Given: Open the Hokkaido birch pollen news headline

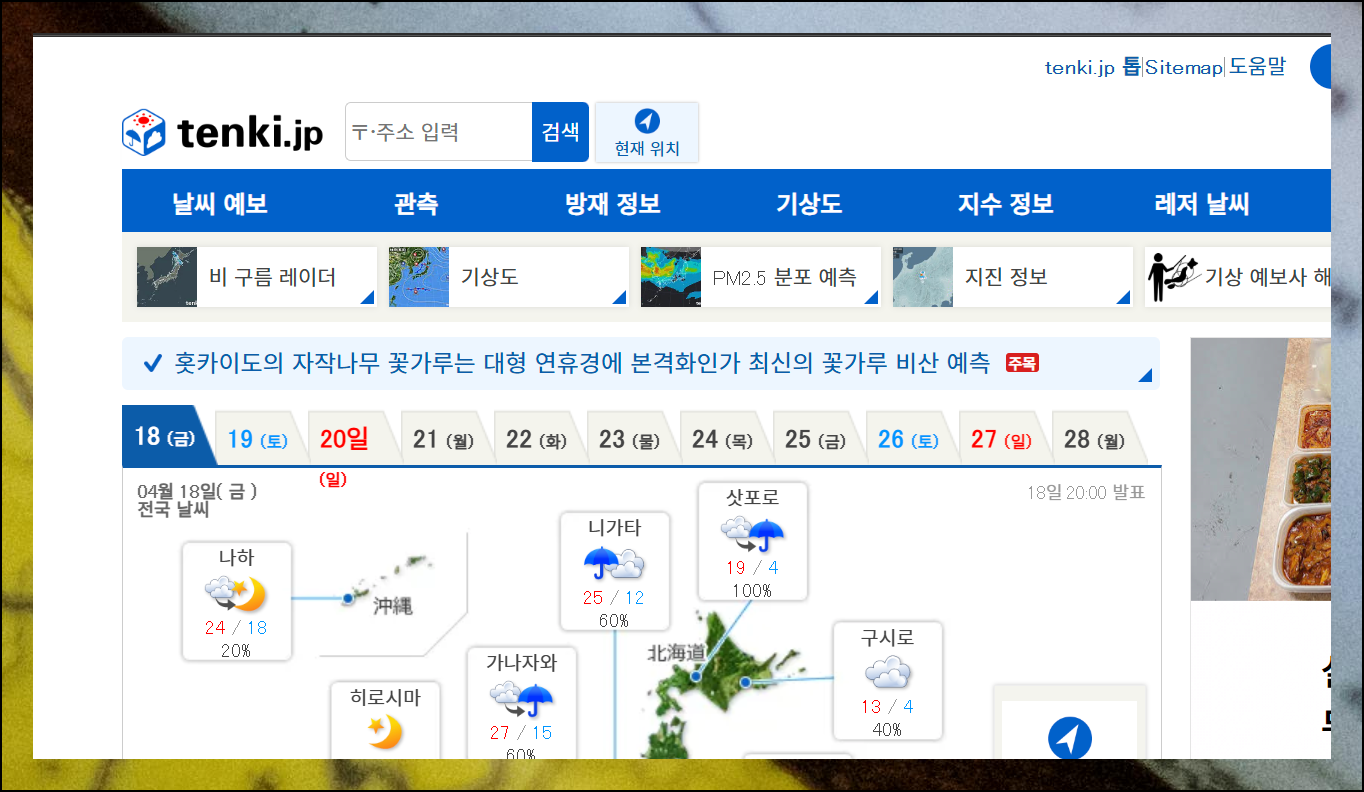Looking at the screenshot, I should tap(582, 363).
